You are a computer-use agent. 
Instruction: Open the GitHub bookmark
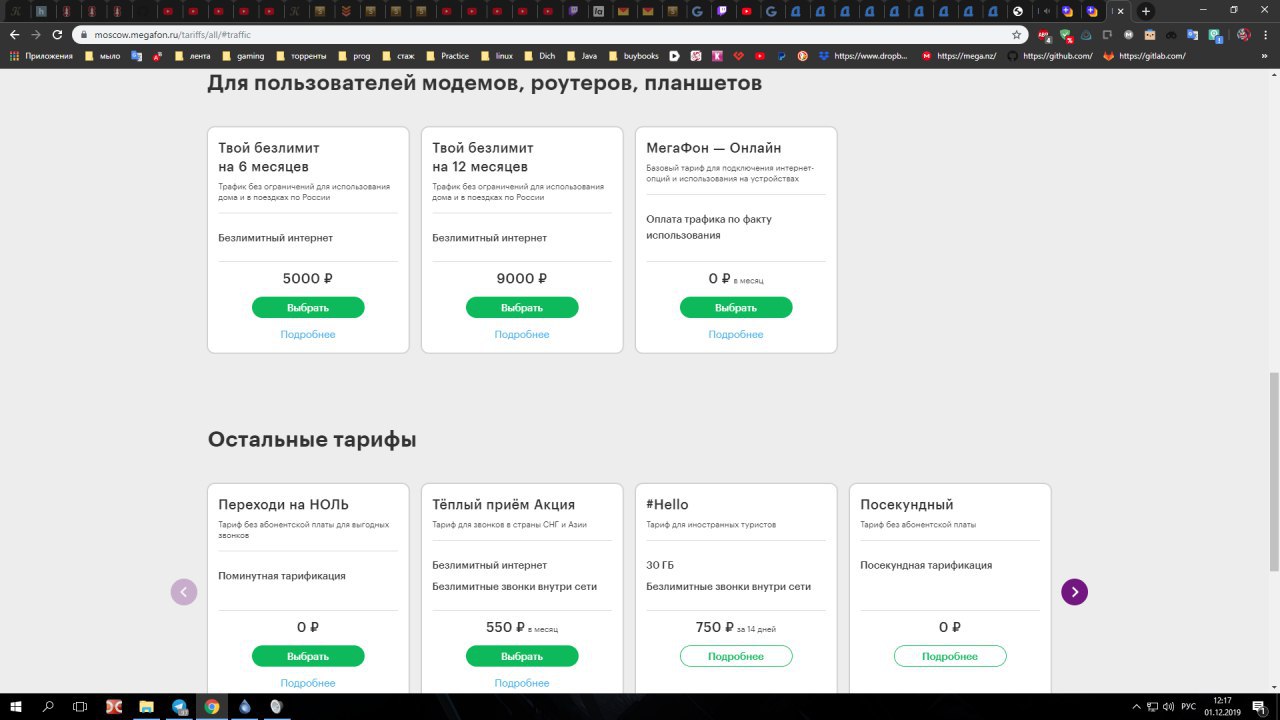1050,56
